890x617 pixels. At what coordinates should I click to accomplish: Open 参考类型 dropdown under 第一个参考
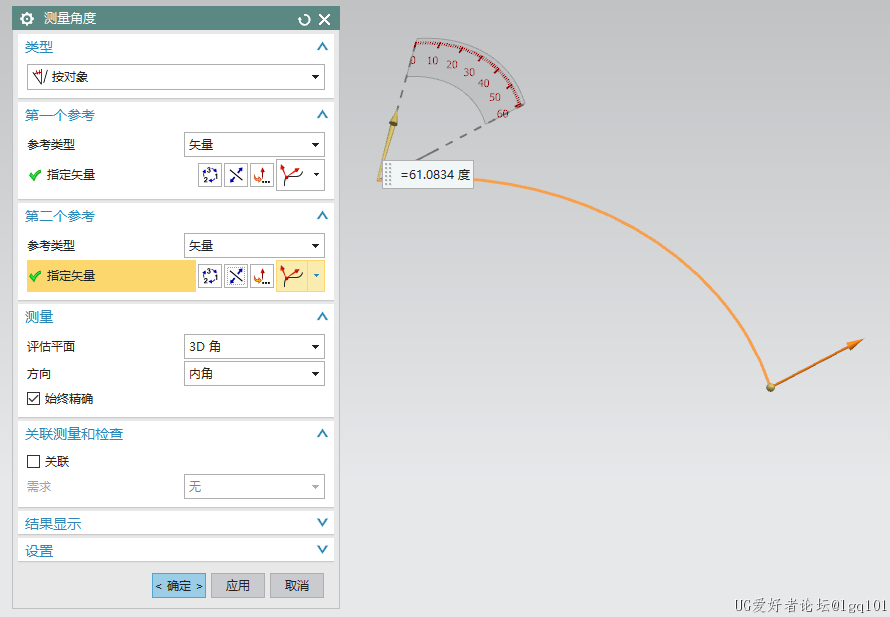[x=254, y=145]
